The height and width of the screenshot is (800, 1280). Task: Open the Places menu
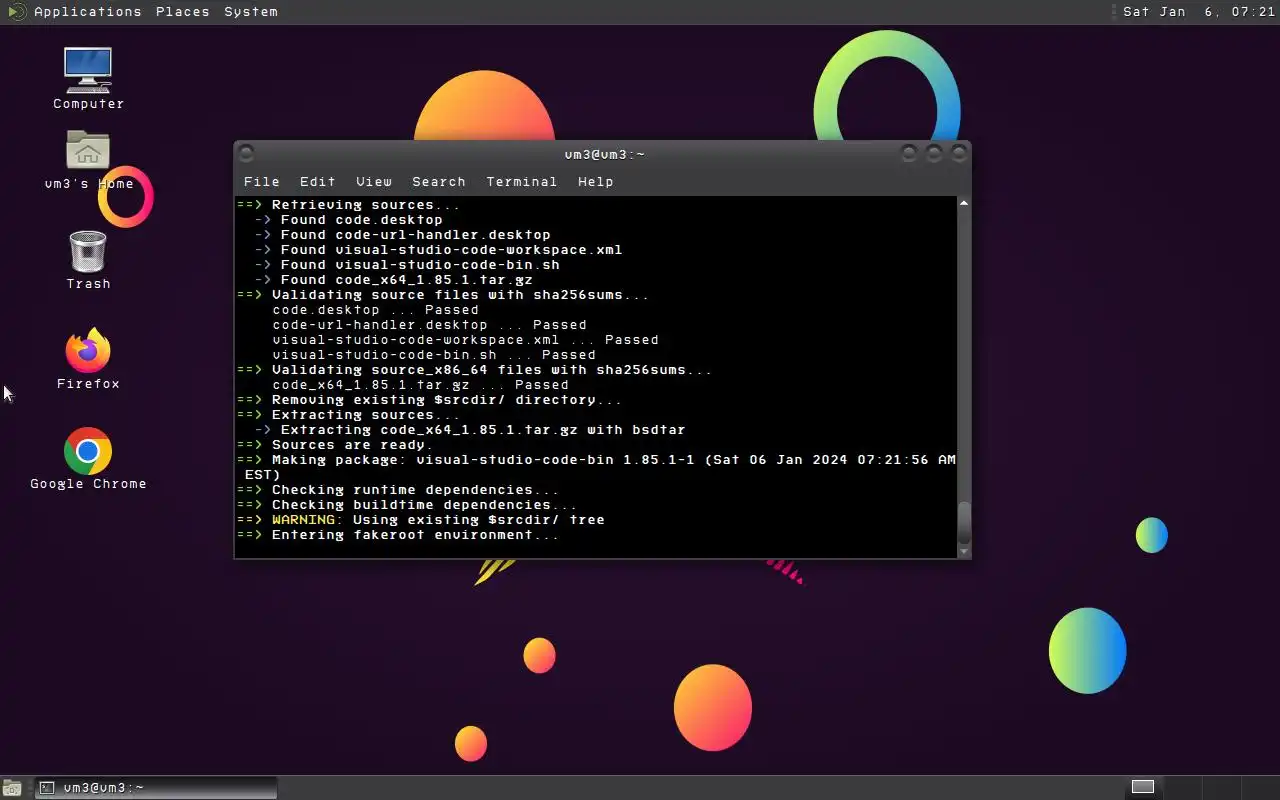(x=183, y=12)
